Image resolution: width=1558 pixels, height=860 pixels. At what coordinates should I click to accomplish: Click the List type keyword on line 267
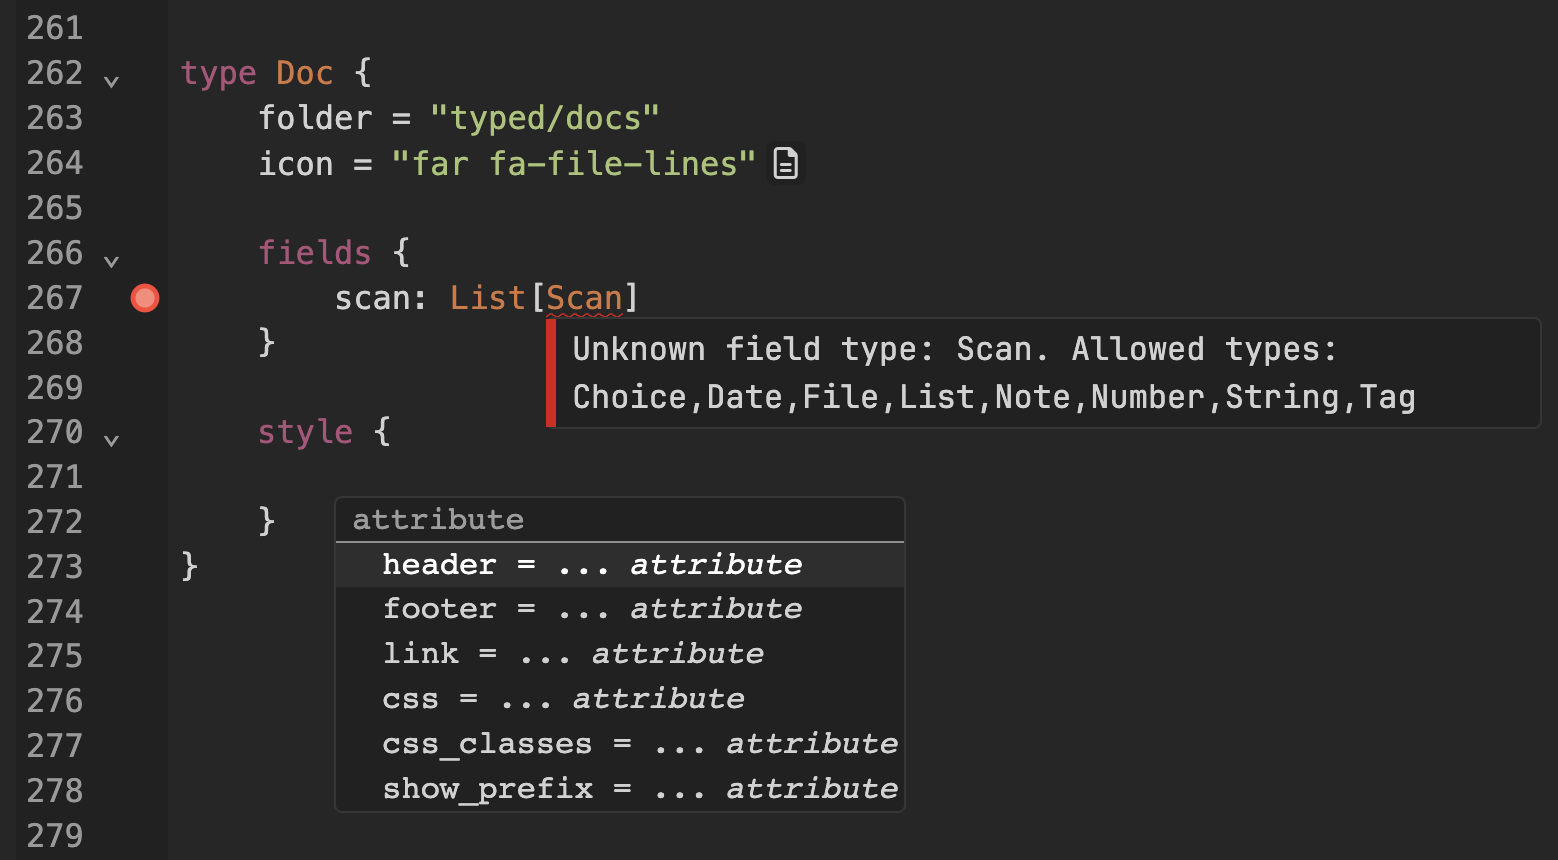point(487,298)
